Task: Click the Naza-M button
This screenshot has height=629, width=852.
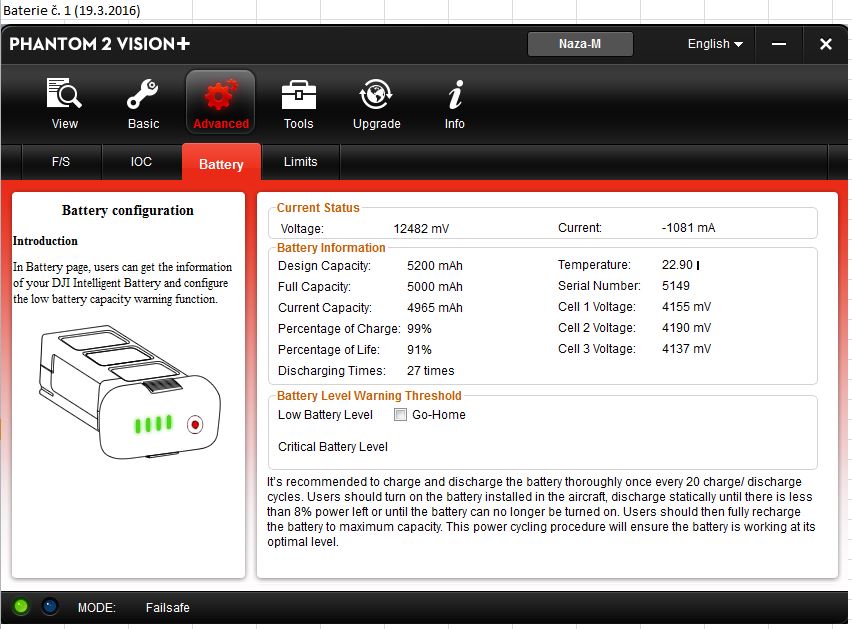Action: [580, 44]
